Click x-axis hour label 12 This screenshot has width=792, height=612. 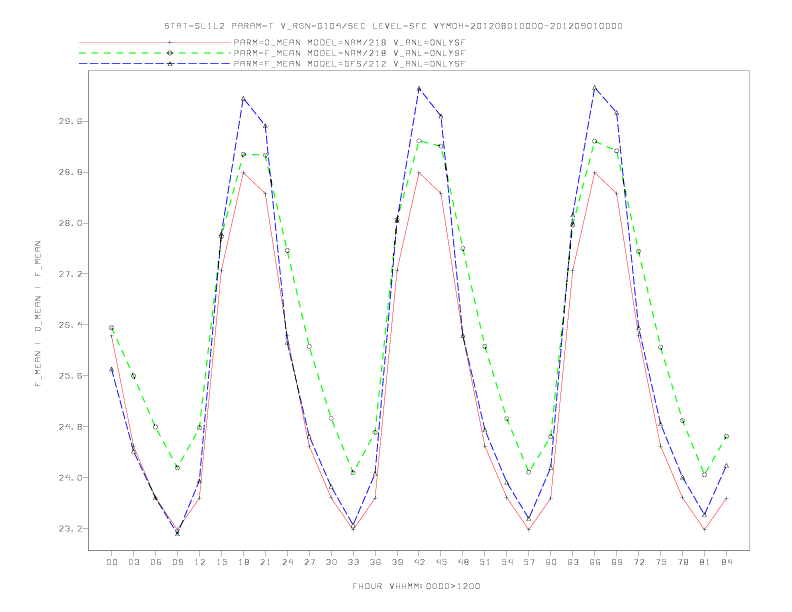coord(200,562)
